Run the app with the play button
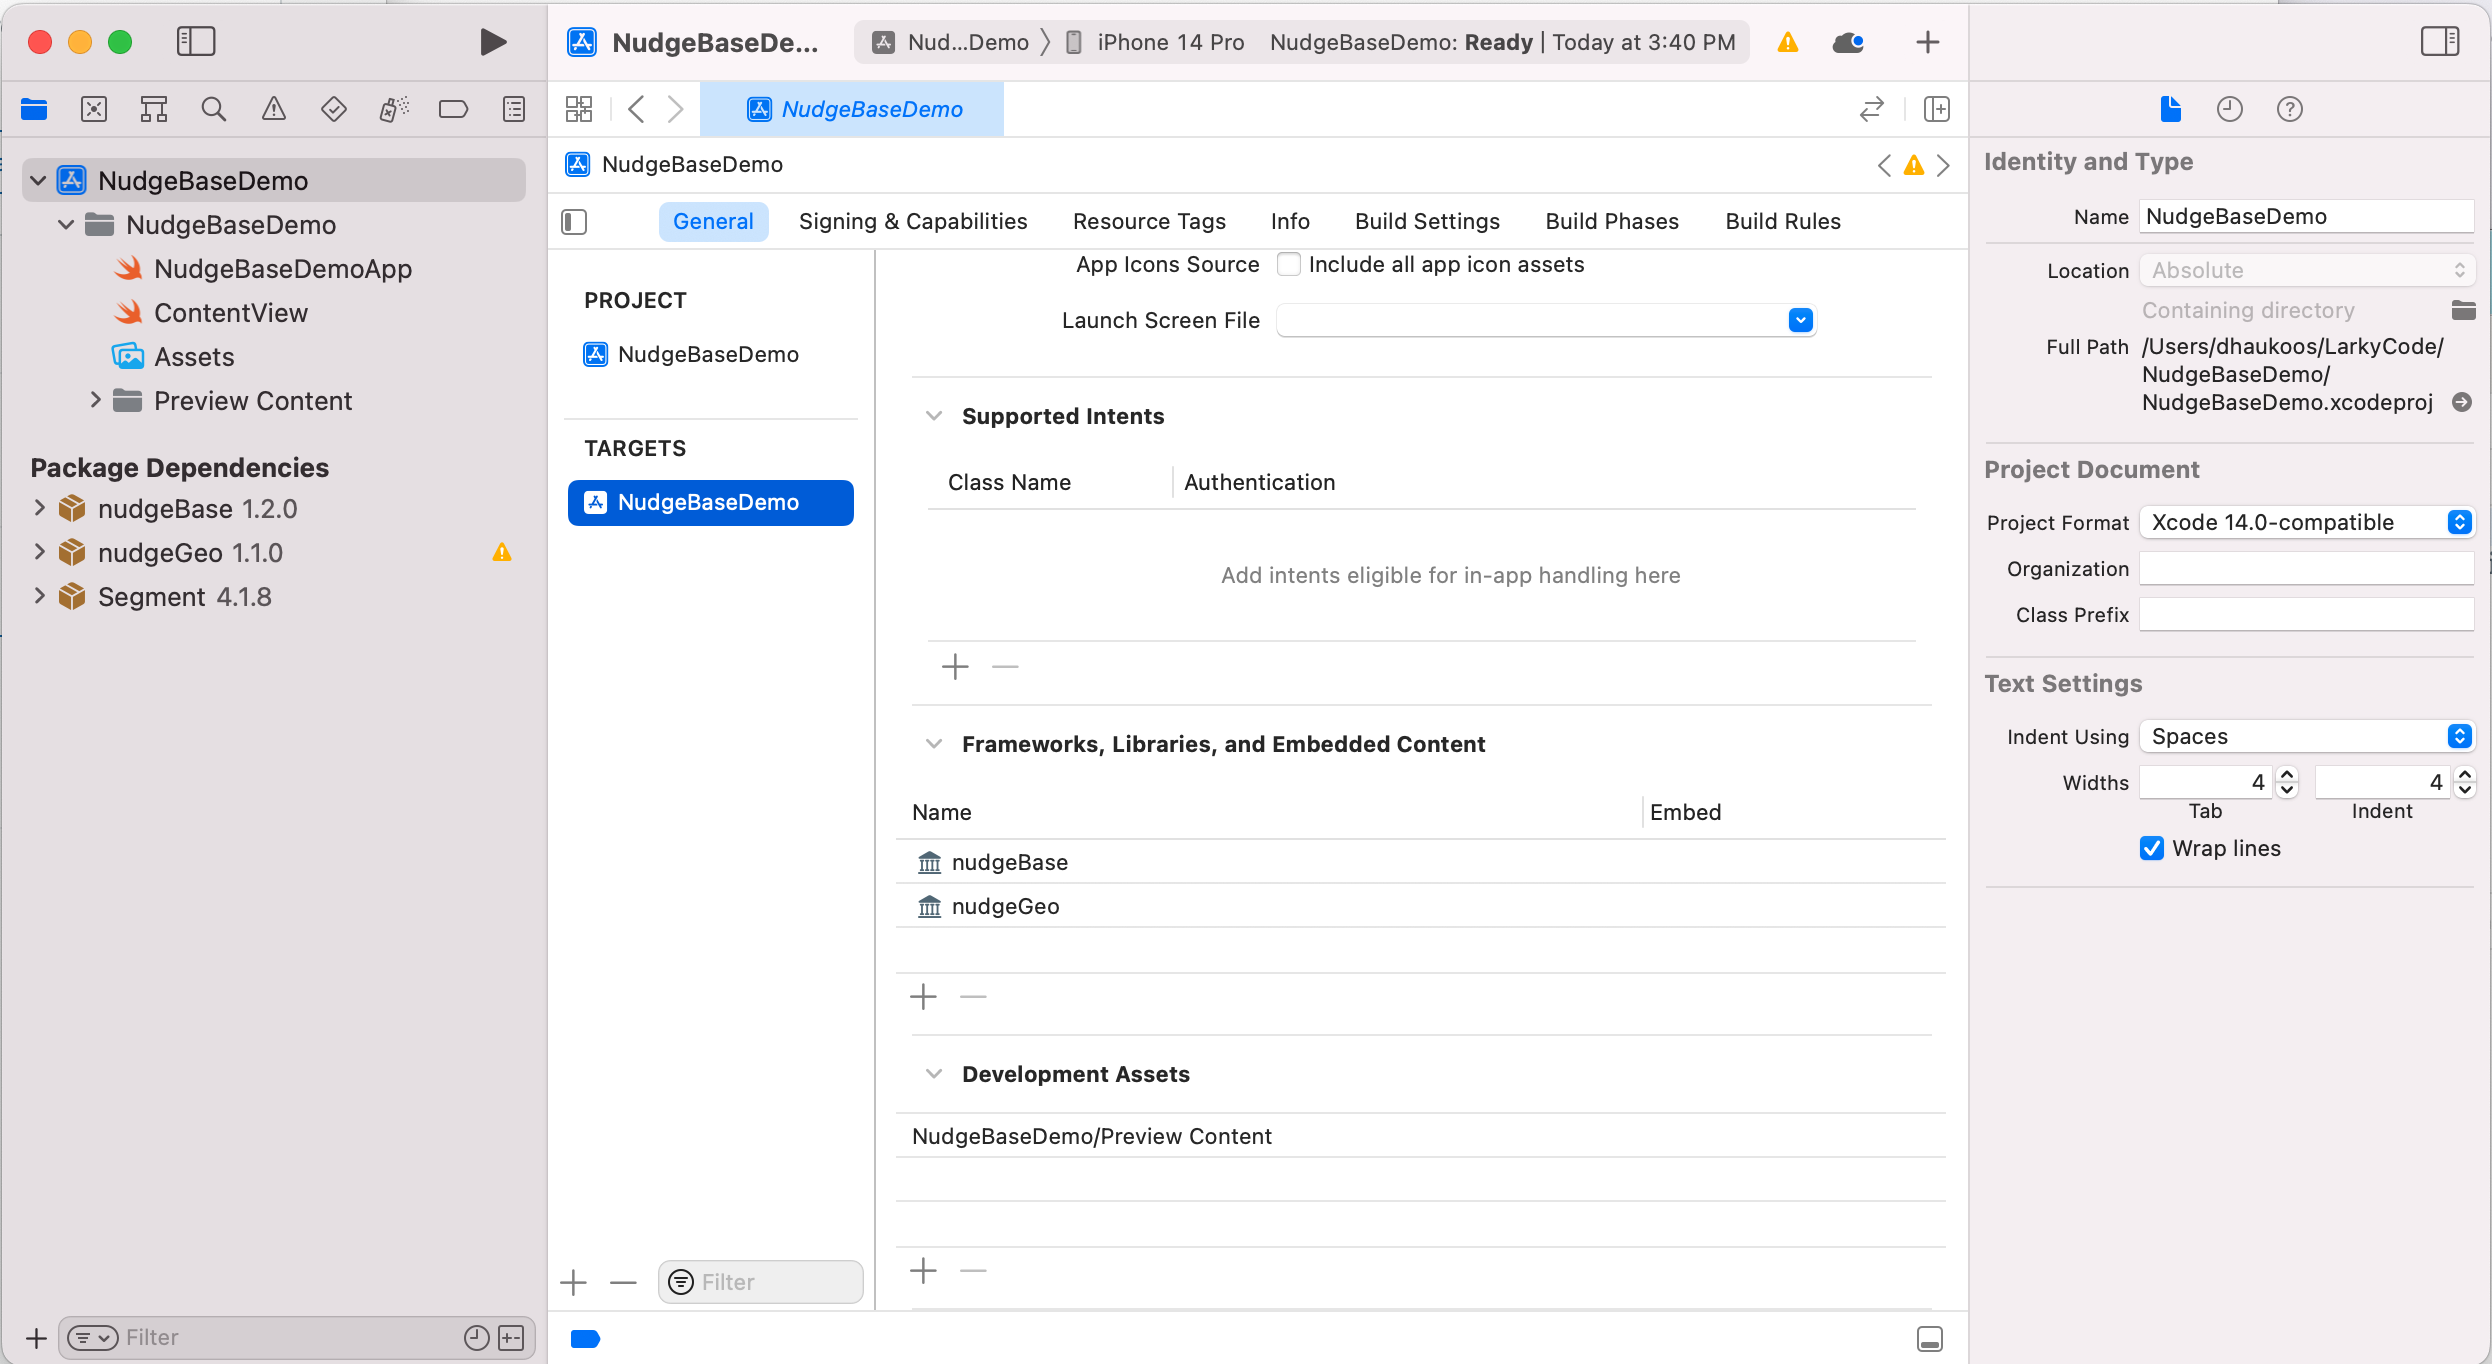 (x=492, y=42)
